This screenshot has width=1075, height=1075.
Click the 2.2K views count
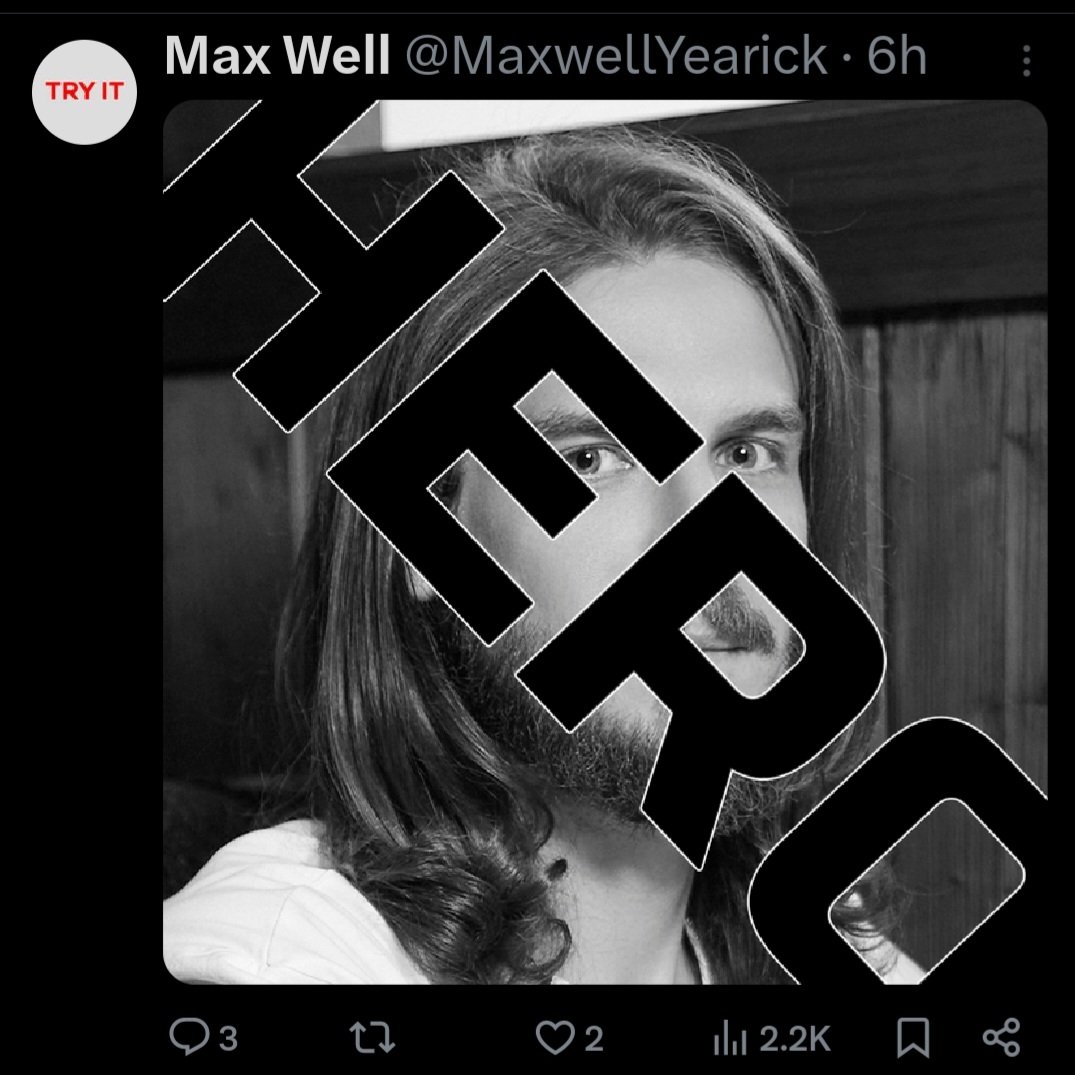point(795,1039)
